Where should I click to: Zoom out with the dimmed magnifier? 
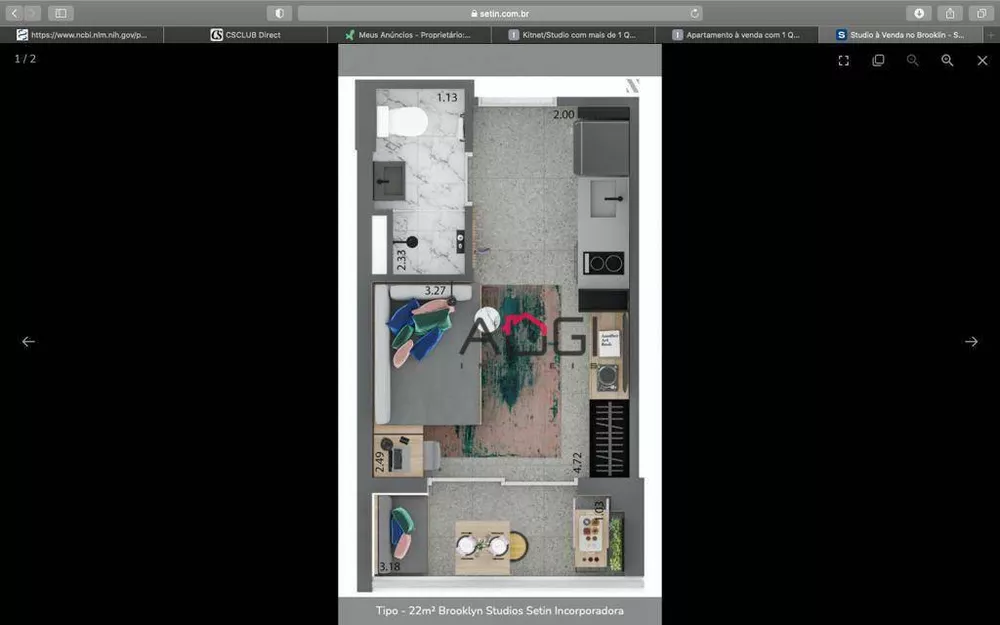(x=913, y=60)
